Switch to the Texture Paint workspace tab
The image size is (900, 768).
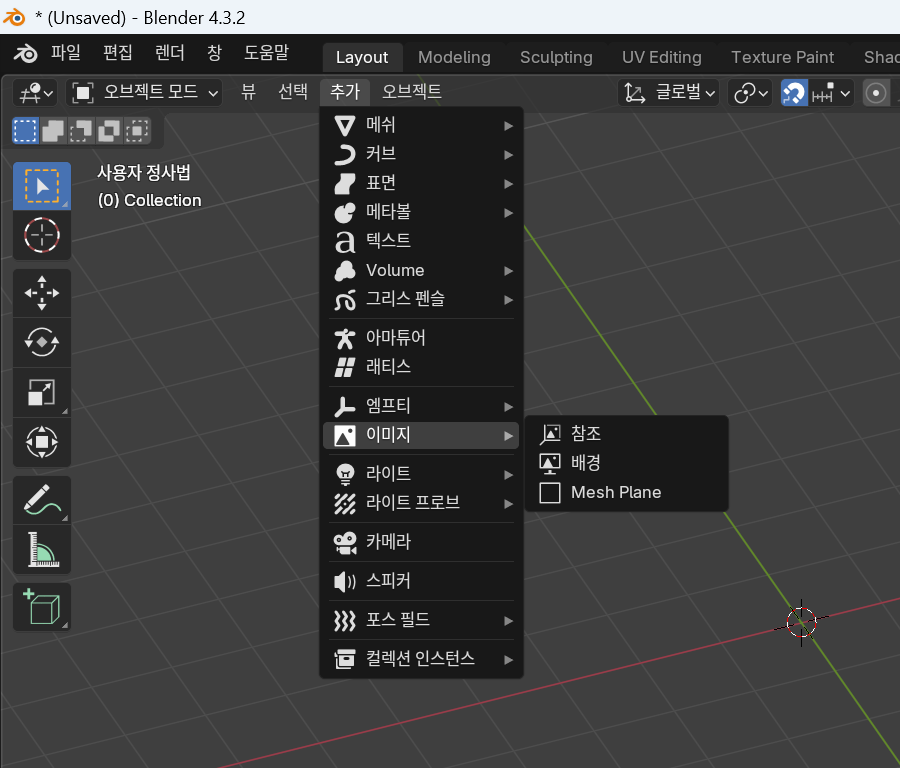782,57
